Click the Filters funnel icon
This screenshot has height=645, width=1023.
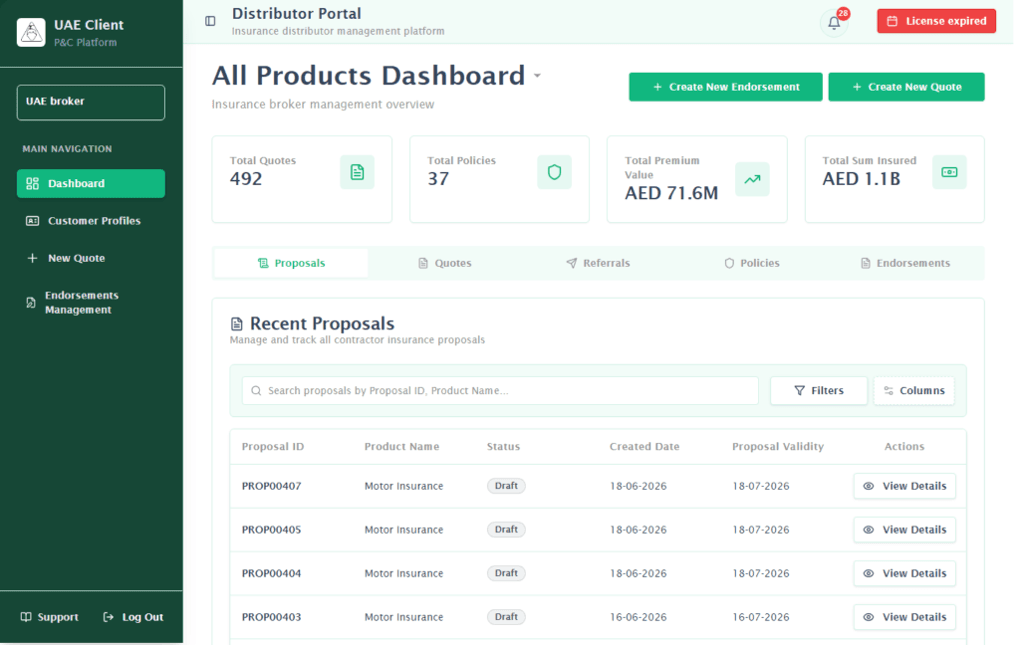coord(799,391)
